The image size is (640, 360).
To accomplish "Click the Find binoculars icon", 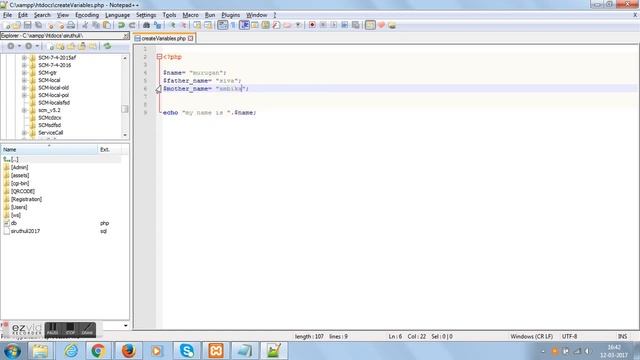I will (x=146, y=25).
